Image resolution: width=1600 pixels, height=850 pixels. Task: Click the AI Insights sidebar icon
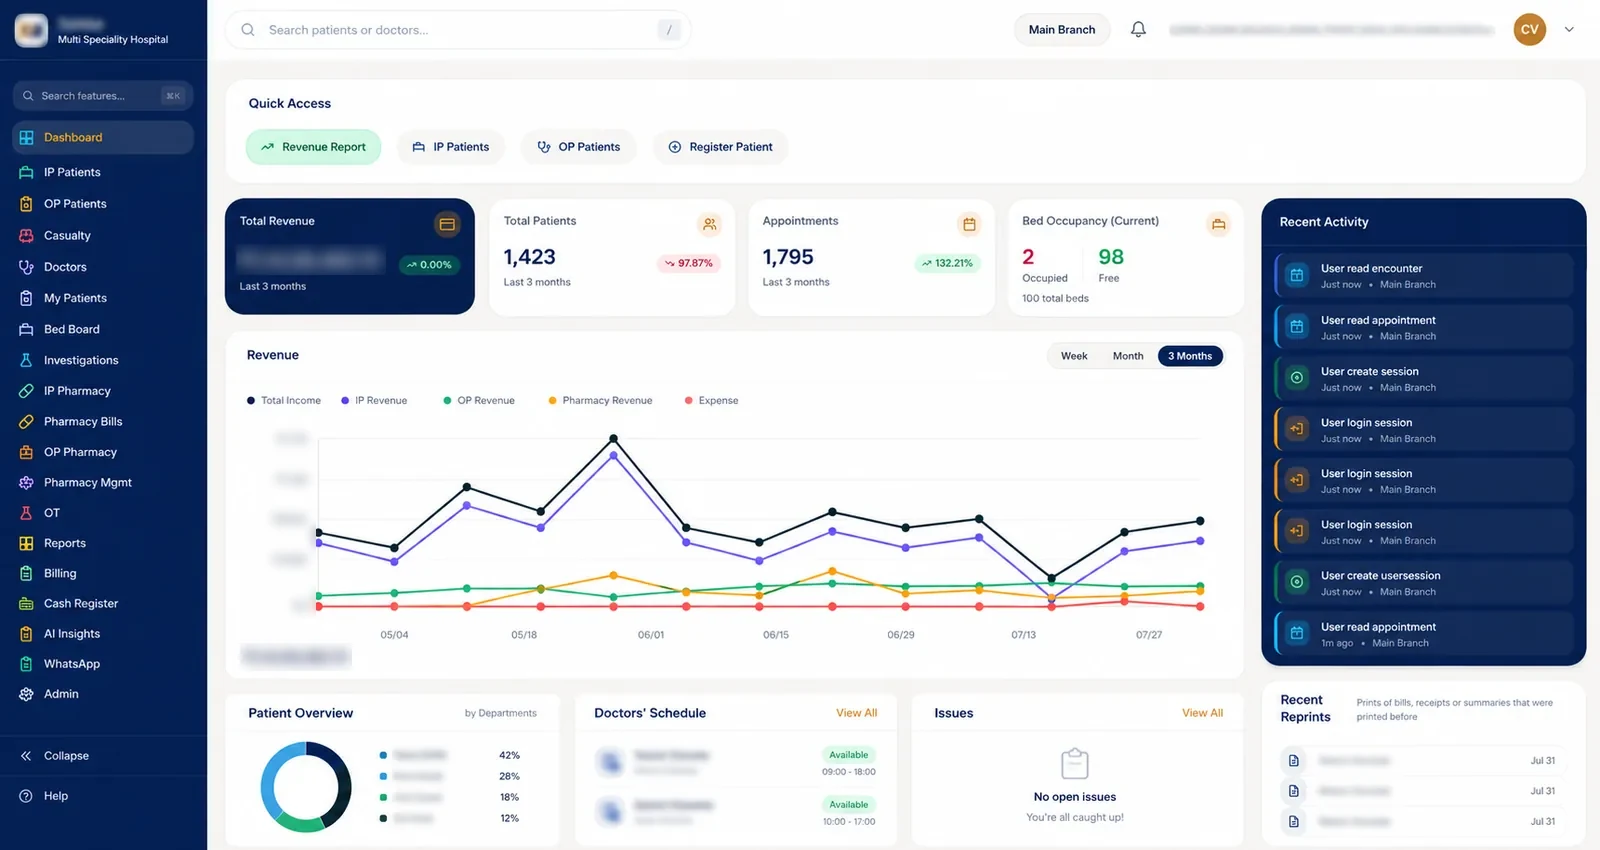pos(26,634)
